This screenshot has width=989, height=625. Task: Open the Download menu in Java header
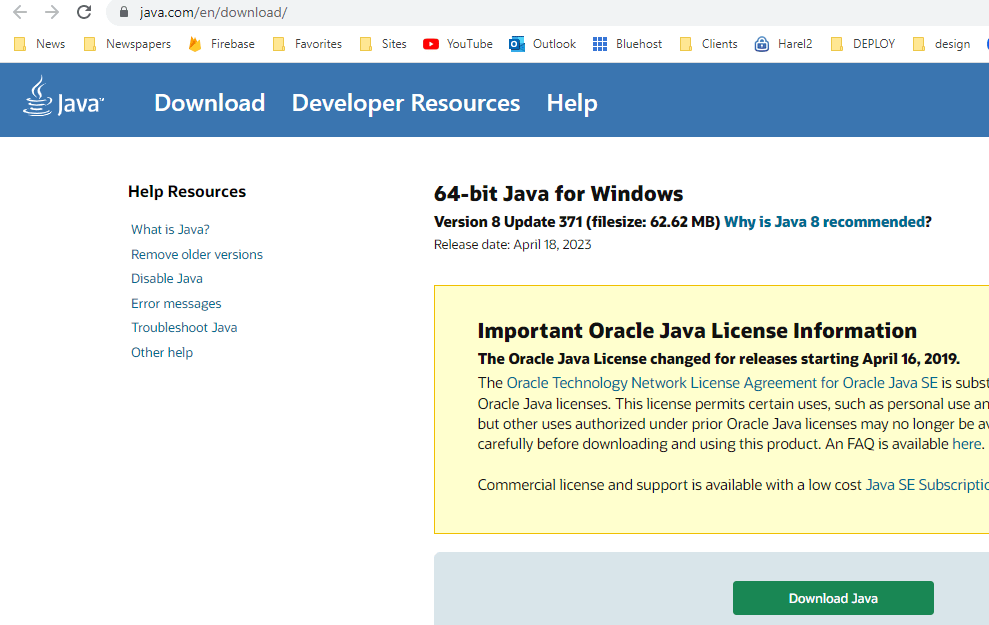209,103
